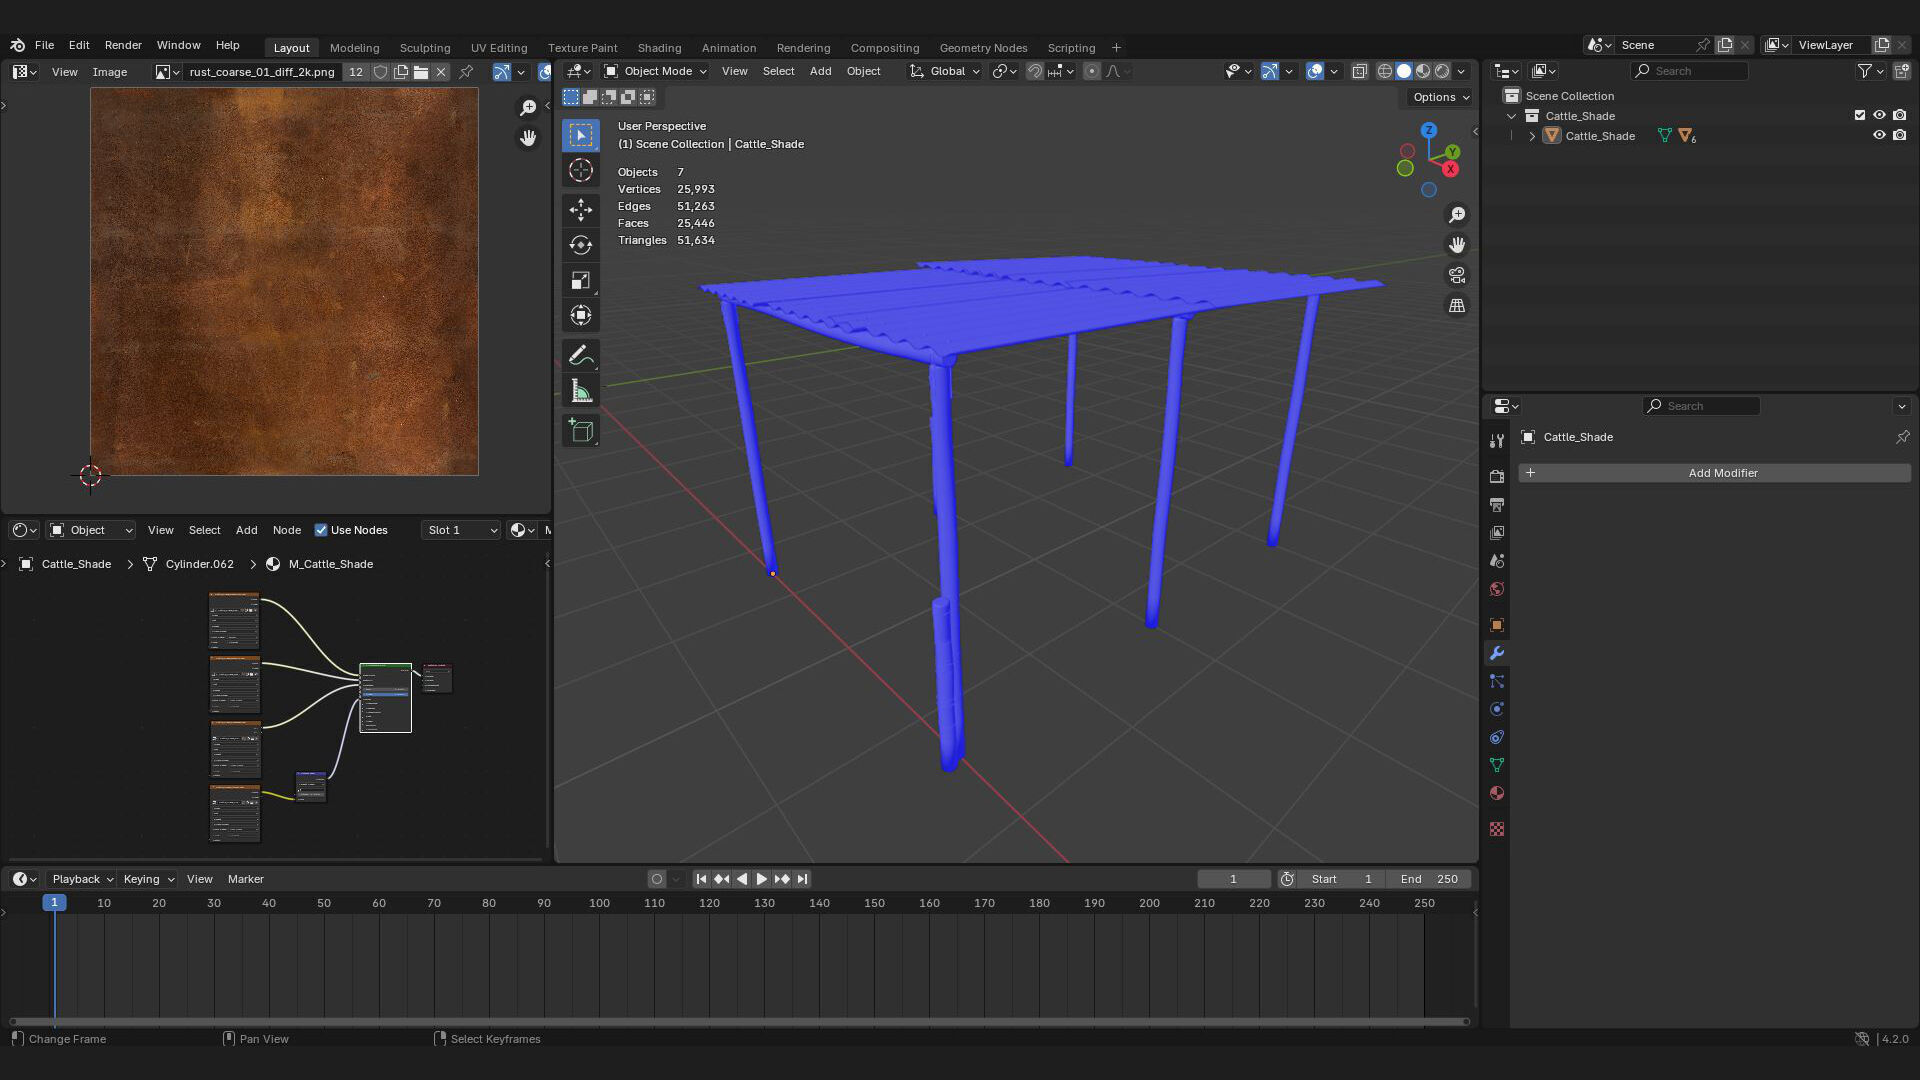Click the End frame 250 field
Image resolution: width=1920 pixels, height=1080 pixels.
tap(1429, 879)
